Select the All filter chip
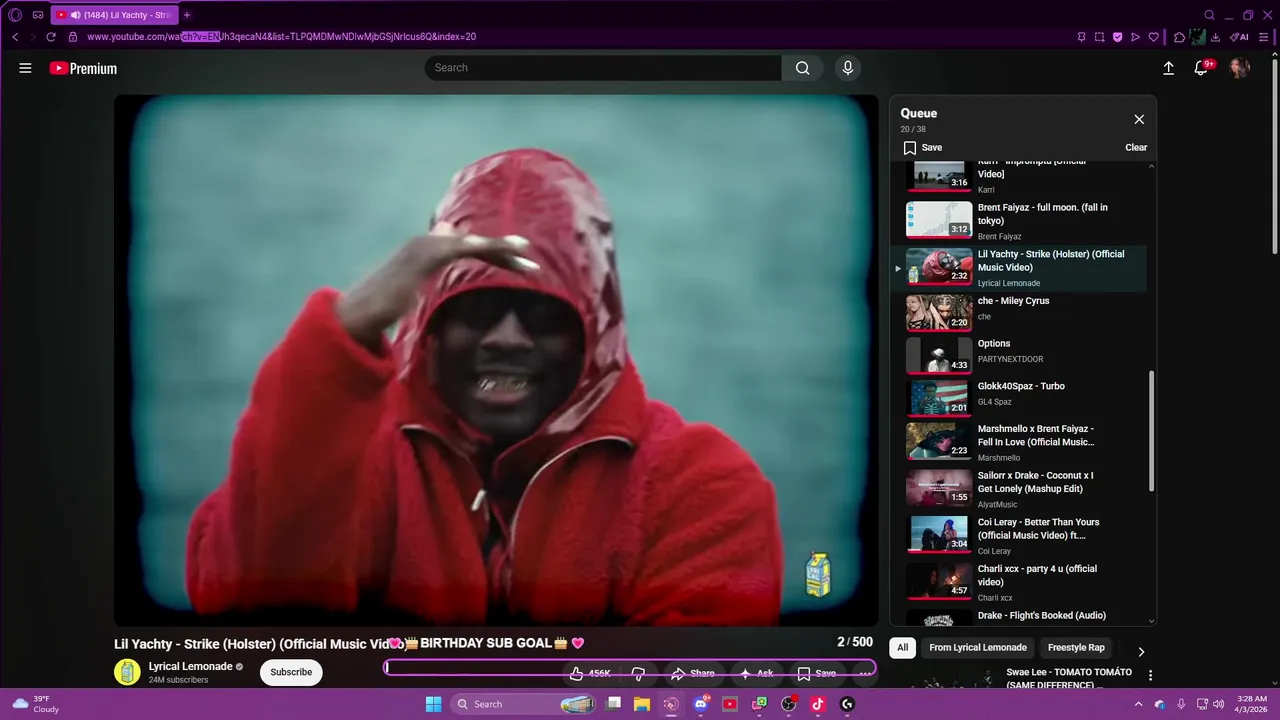The image size is (1280, 720). 902,648
